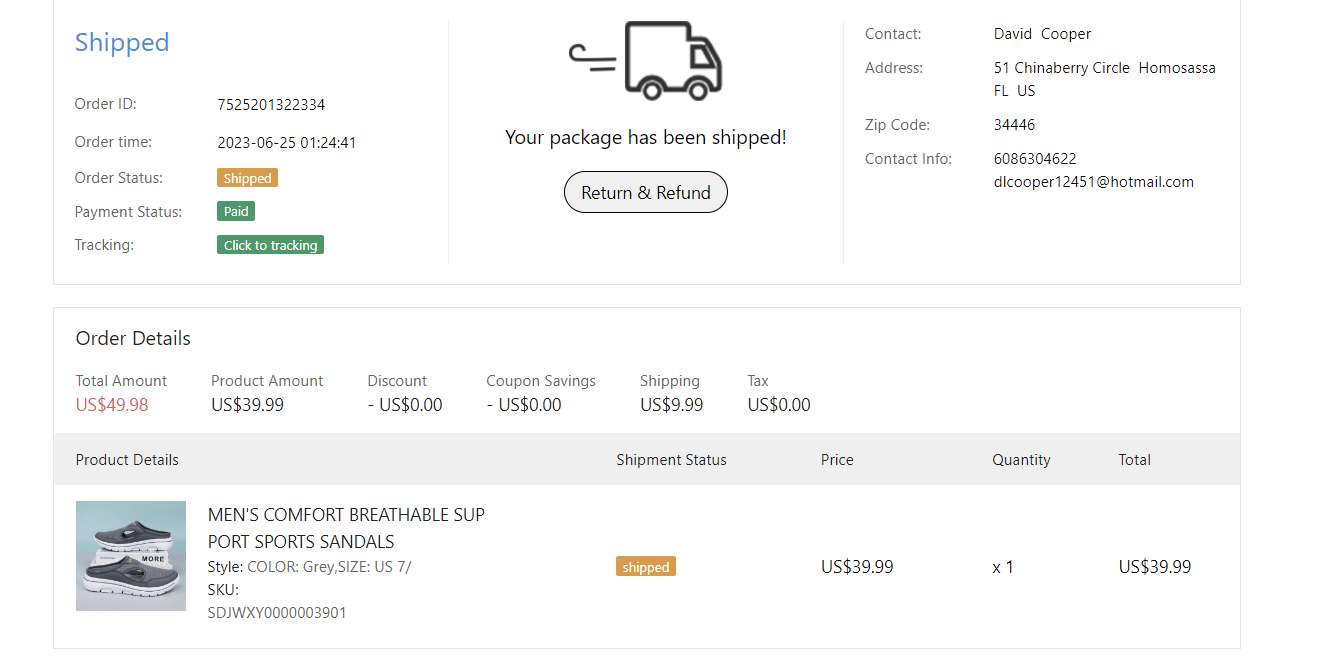
Task: Click the blue Shipped heading
Action: (x=122, y=42)
